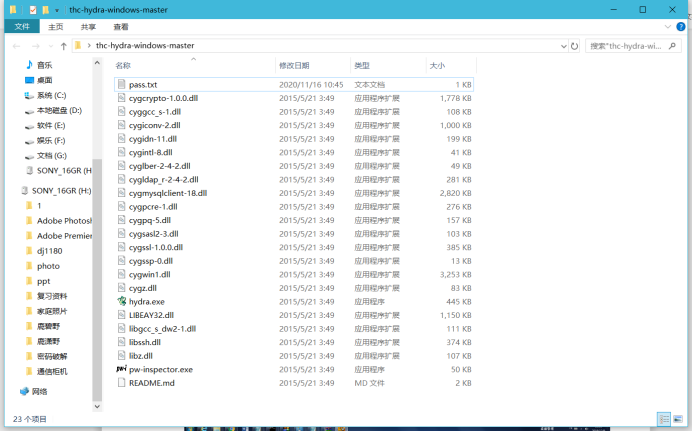Switch to details view layout icon
The width and height of the screenshot is (692, 431).
[664, 419]
